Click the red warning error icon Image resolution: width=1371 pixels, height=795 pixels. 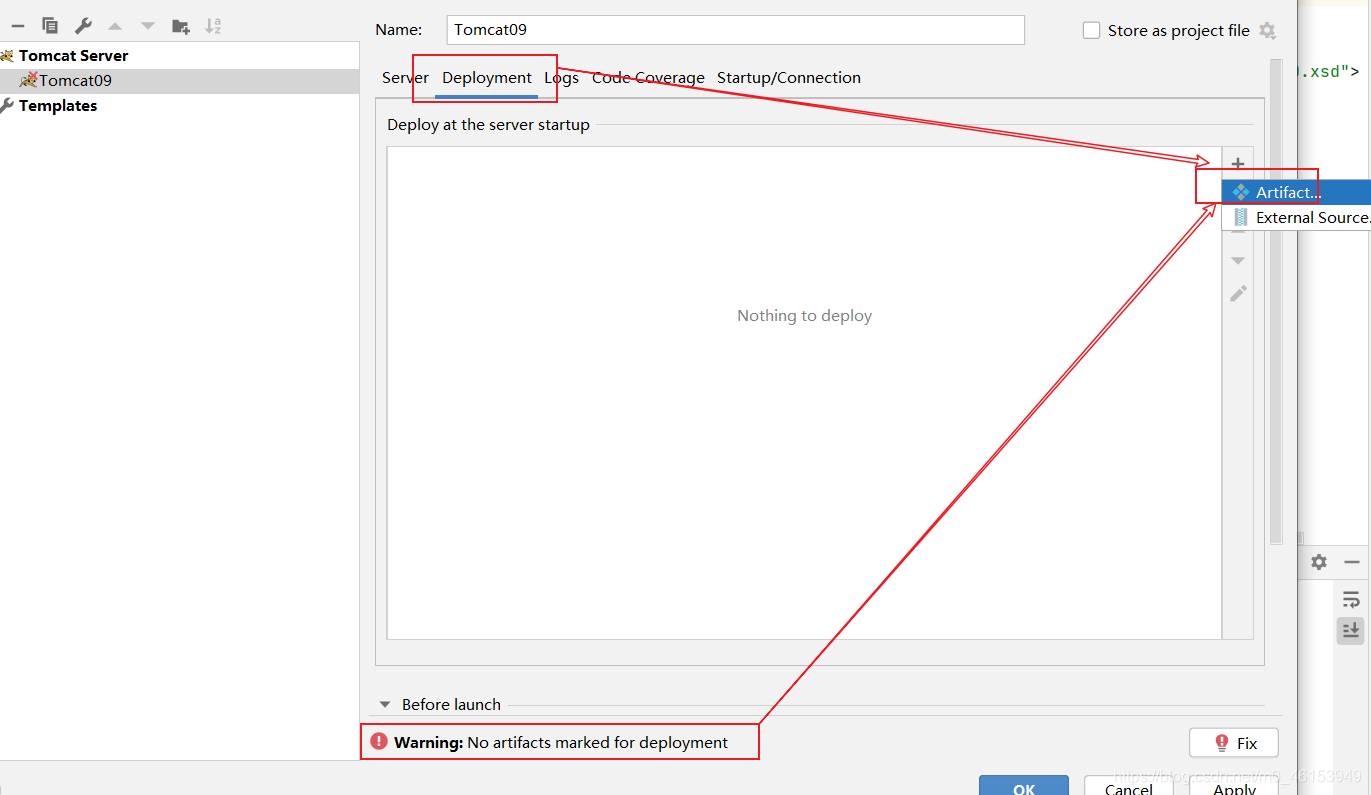pyautogui.click(x=378, y=741)
